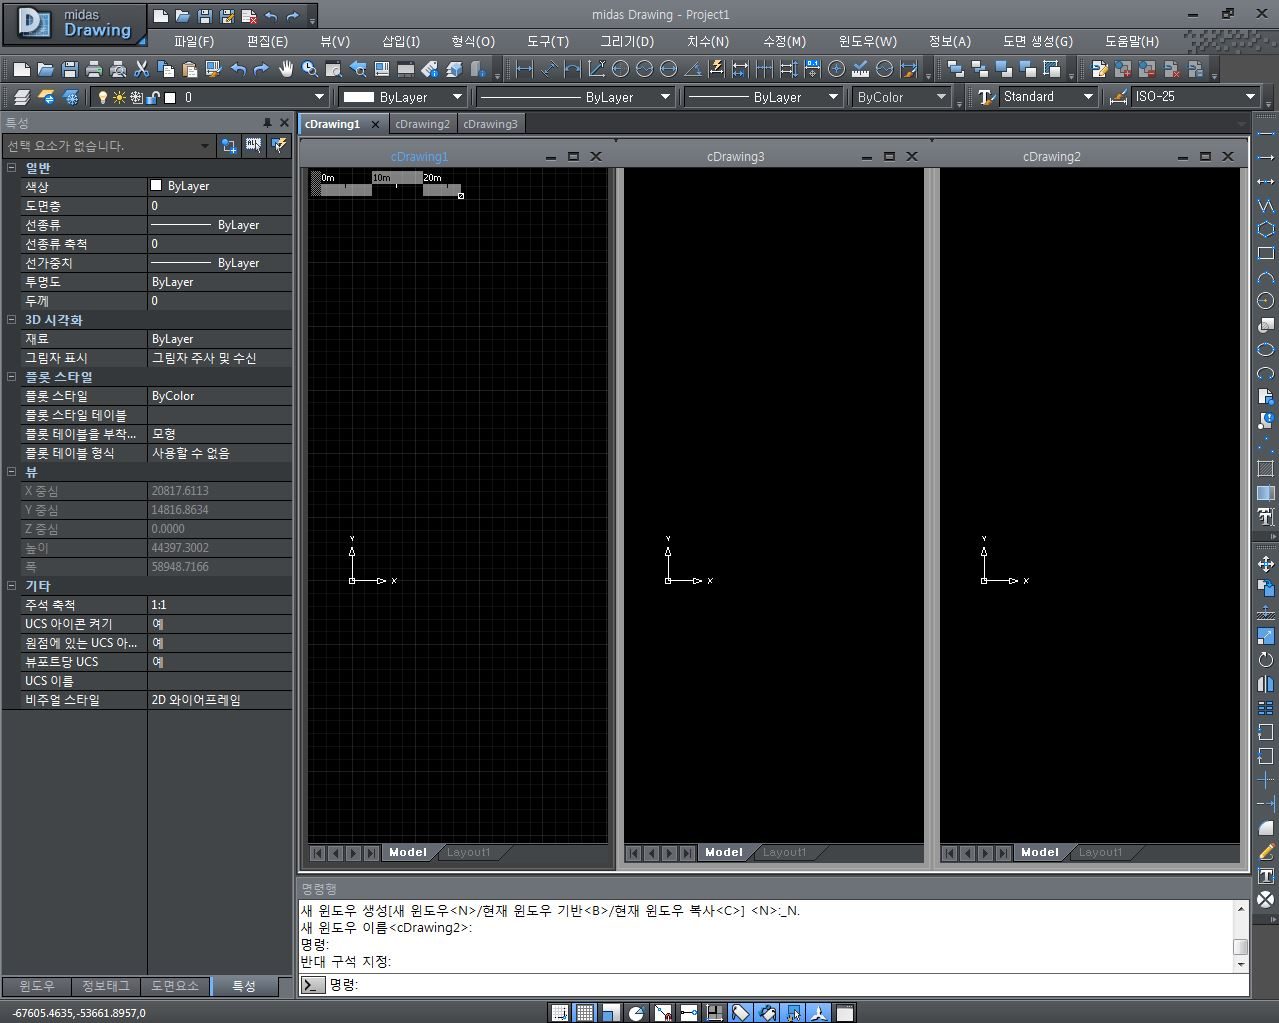Collapse the 3D 시각화 section

point(12,320)
